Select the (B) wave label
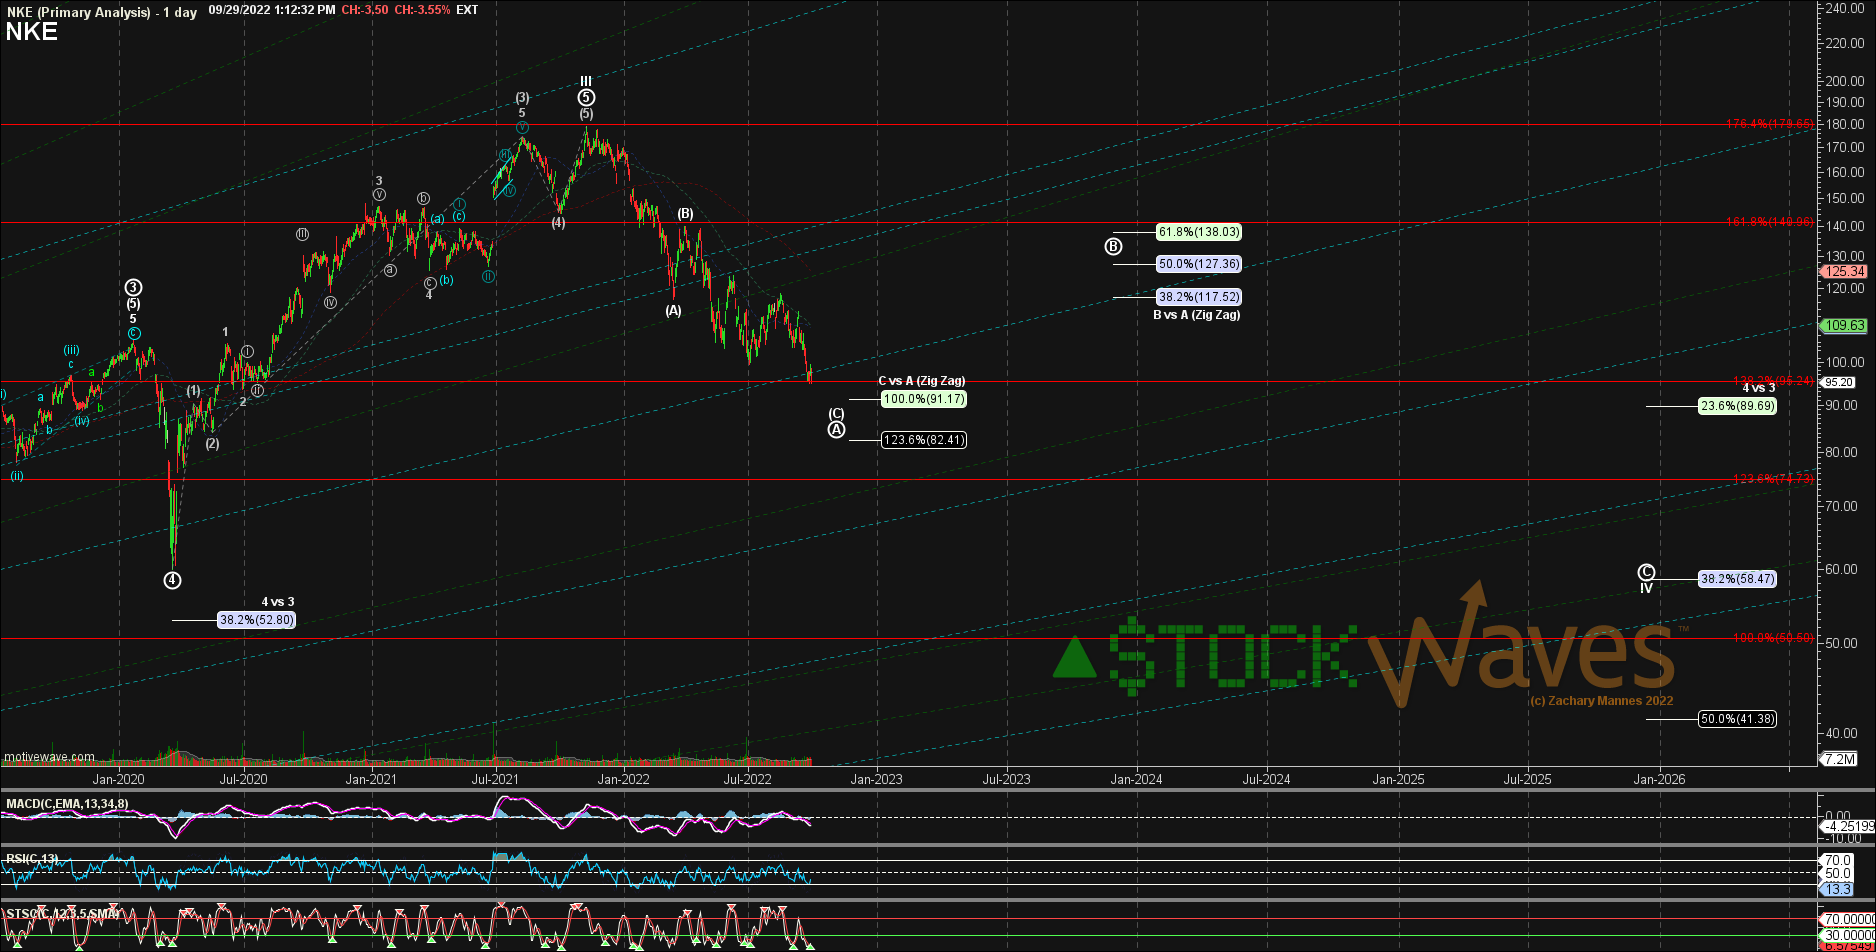The width and height of the screenshot is (1876, 952). tap(685, 214)
